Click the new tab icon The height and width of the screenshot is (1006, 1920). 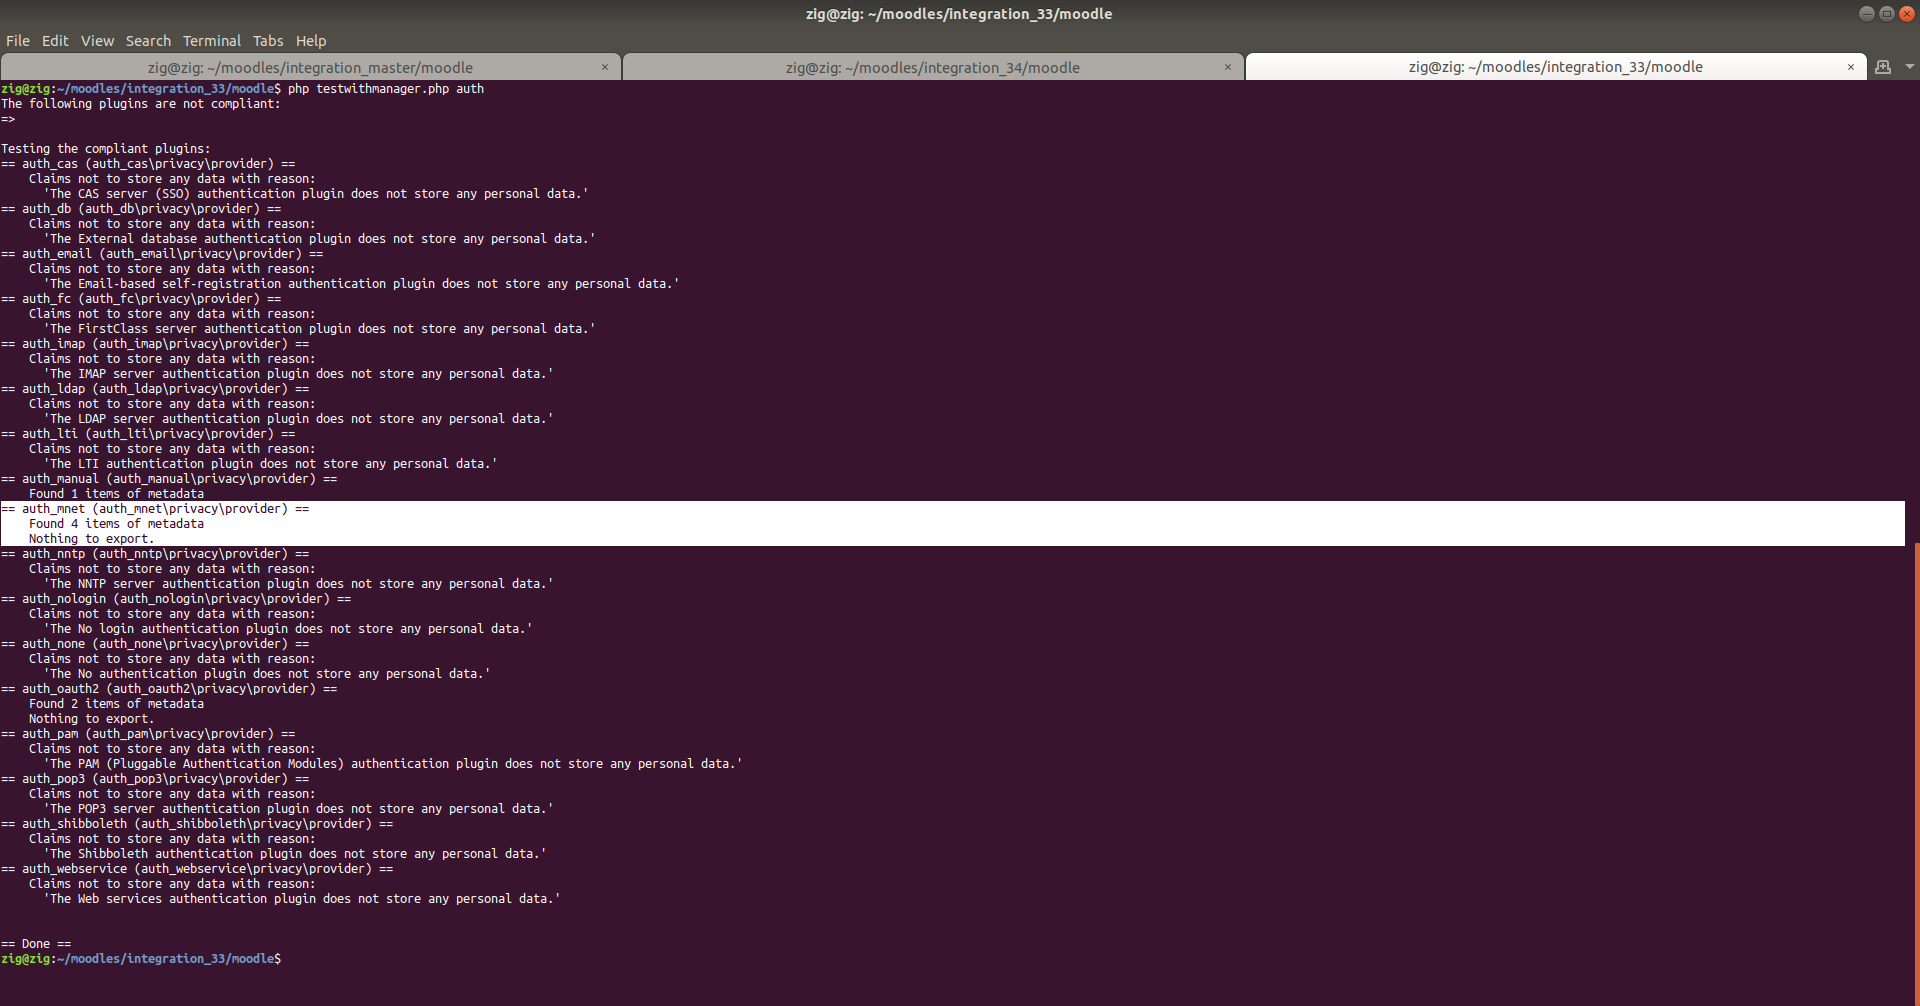[x=1883, y=67]
